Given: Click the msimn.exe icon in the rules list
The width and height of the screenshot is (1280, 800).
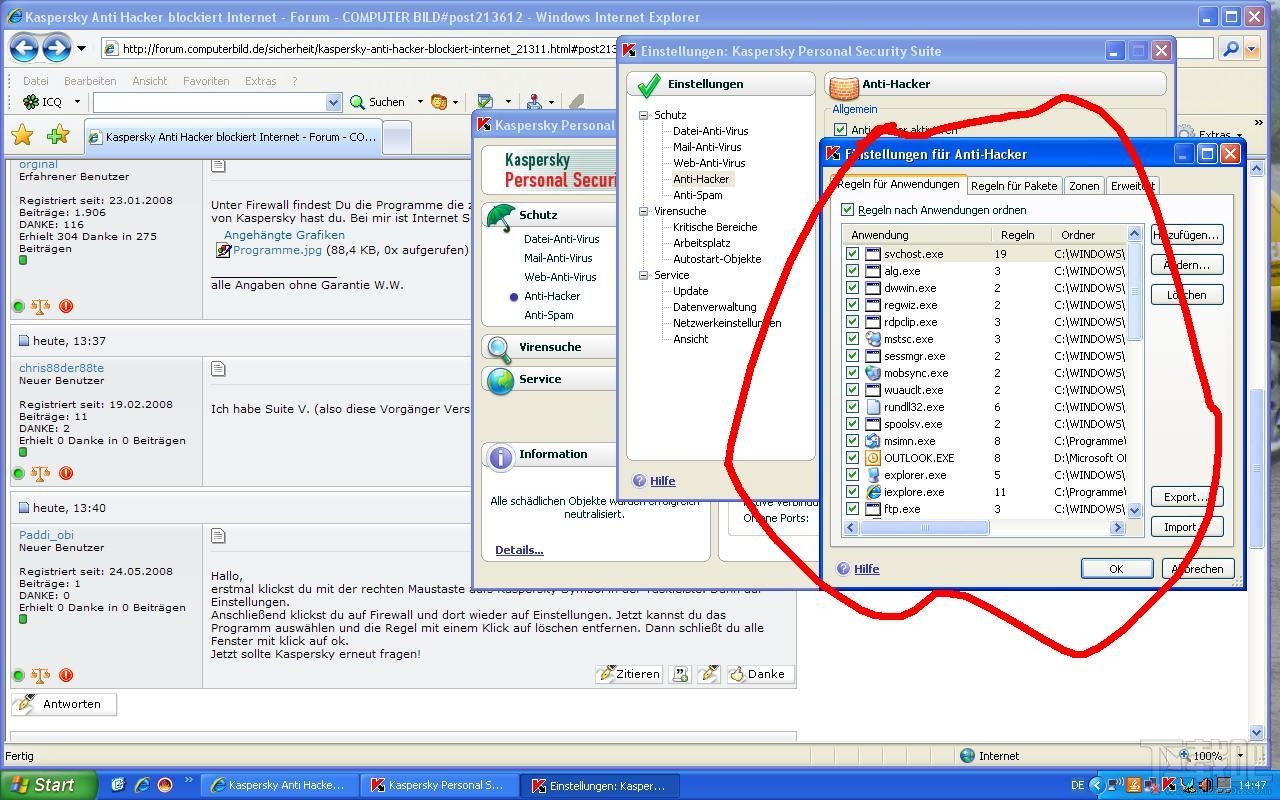Looking at the screenshot, I should [x=873, y=441].
